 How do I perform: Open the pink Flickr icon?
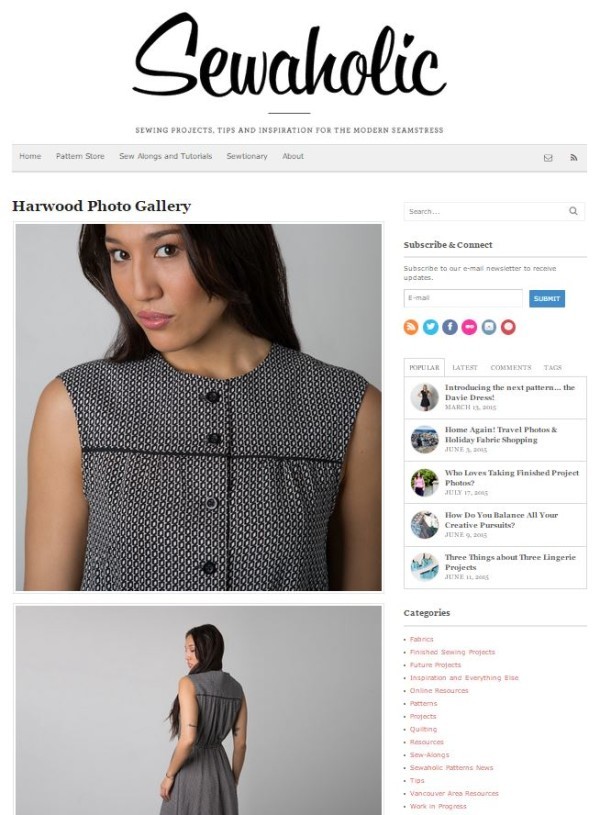point(469,327)
